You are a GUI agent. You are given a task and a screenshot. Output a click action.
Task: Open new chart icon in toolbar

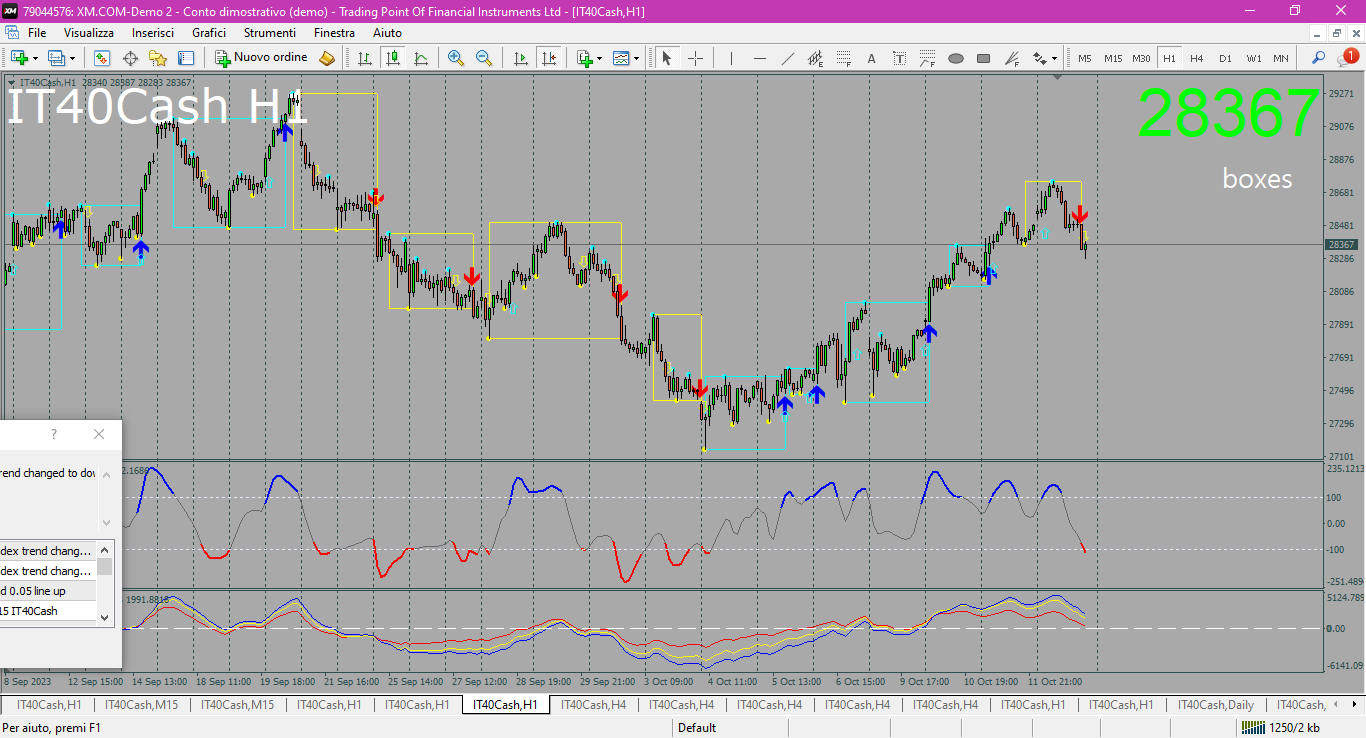(x=19, y=58)
